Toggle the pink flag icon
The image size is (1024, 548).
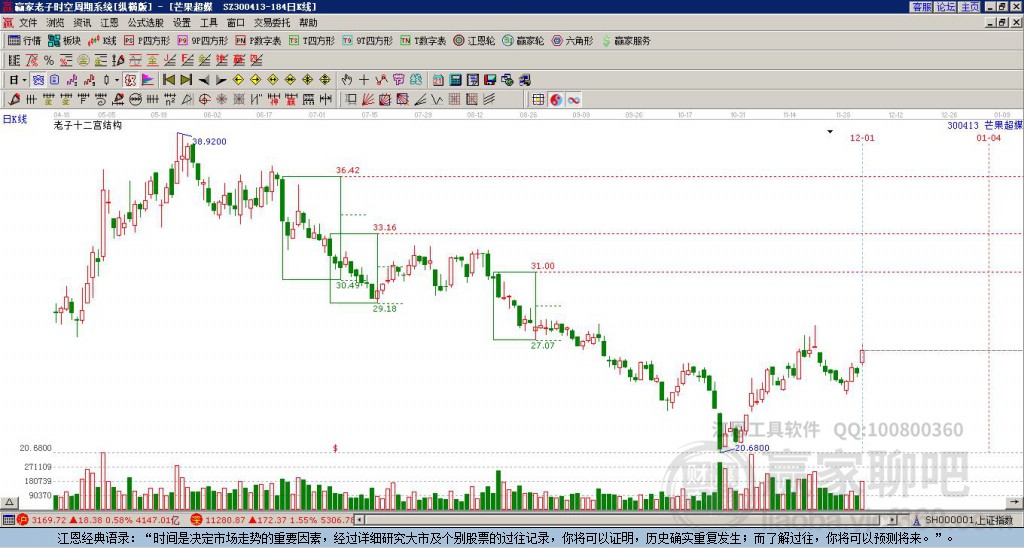148,80
